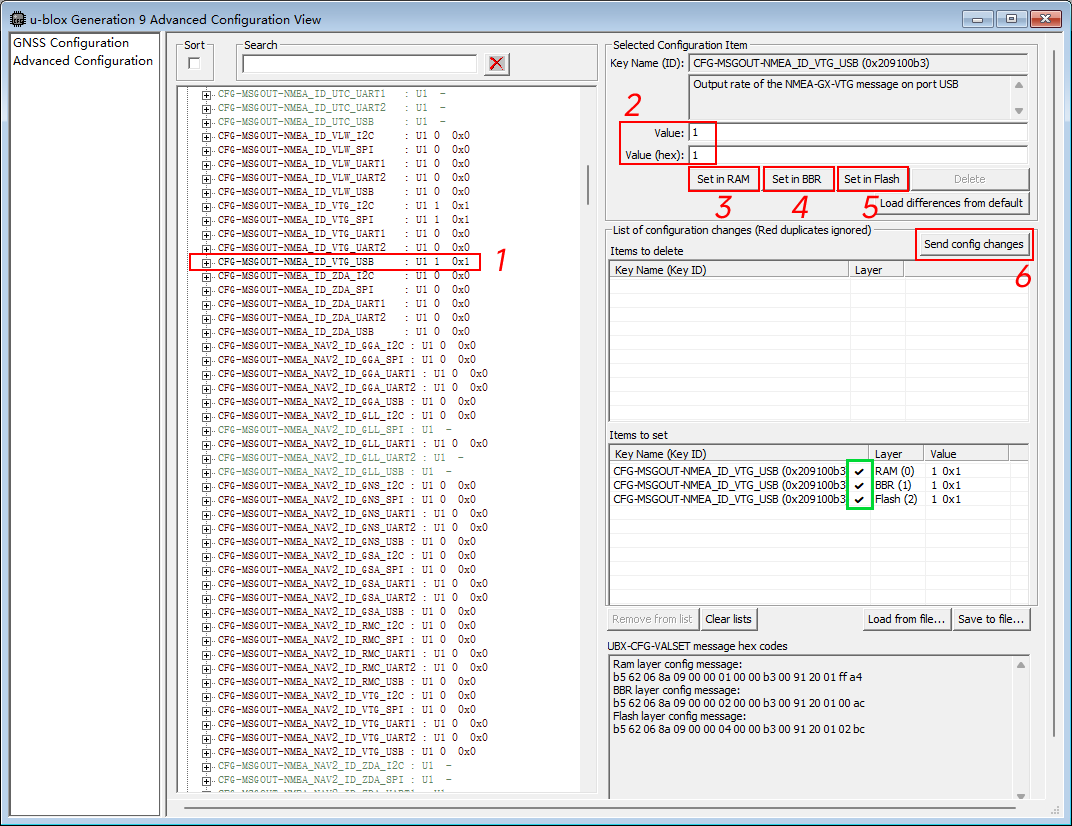The height and width of the screenshot is (826, 1072).
Task: Expand the CFG-MSGOUT-NMEA_ID_VTG_USB tree node
Action: [207, 262]
